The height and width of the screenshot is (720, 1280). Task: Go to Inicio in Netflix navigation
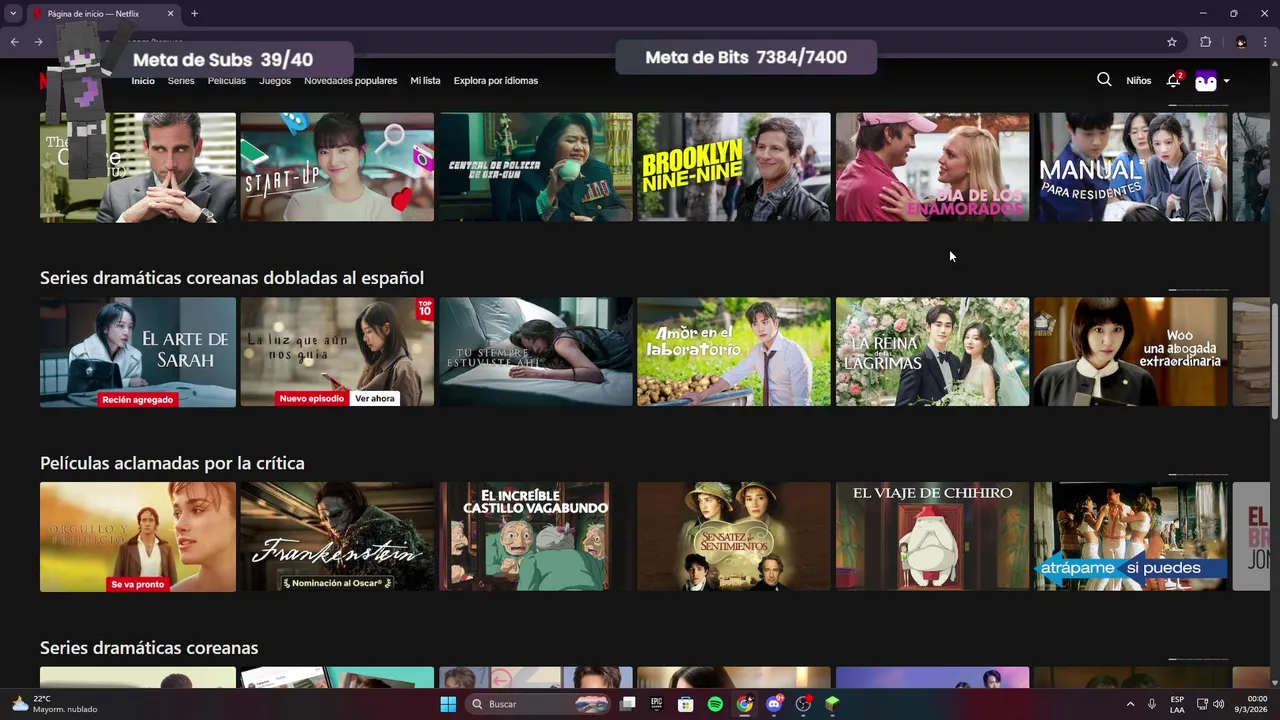(143, 81)
